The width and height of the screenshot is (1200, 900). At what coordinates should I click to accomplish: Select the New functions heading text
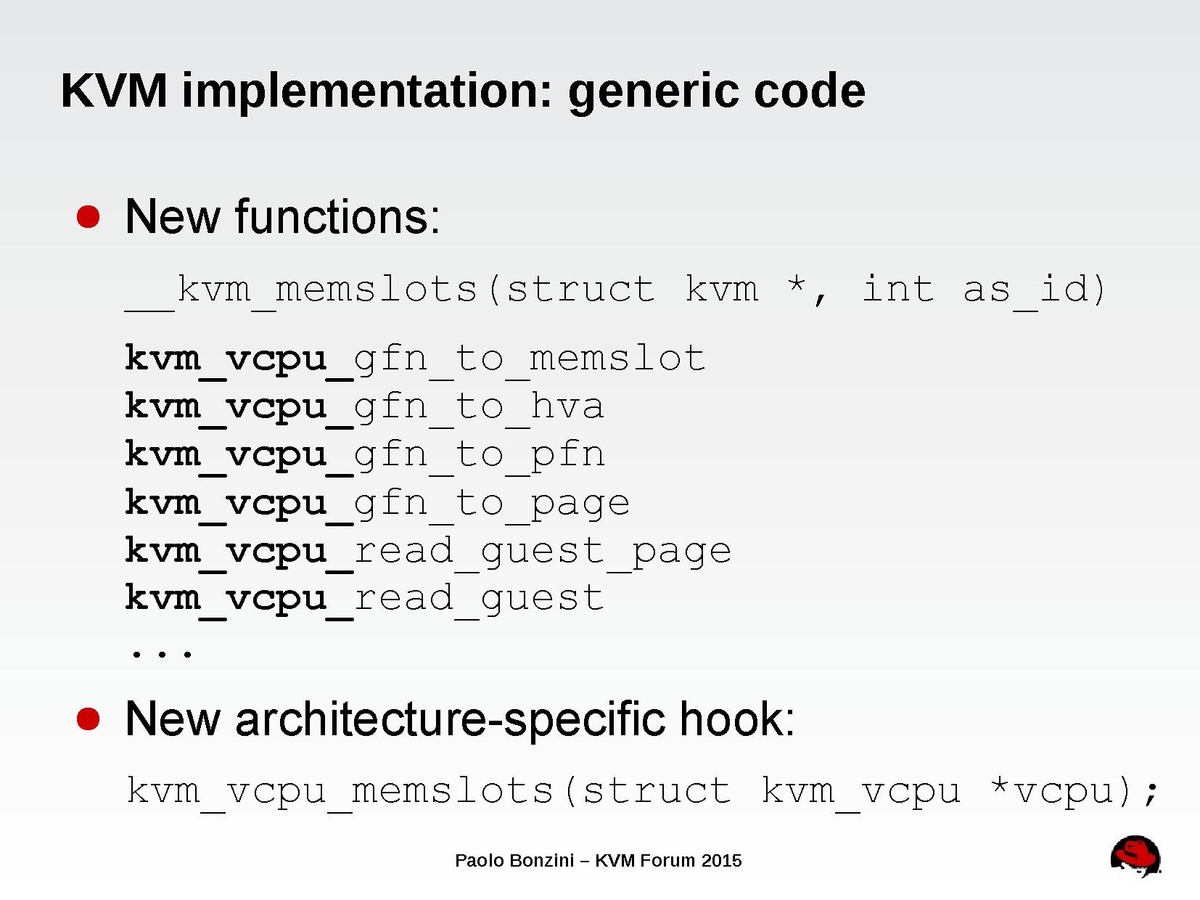[282, 217]
